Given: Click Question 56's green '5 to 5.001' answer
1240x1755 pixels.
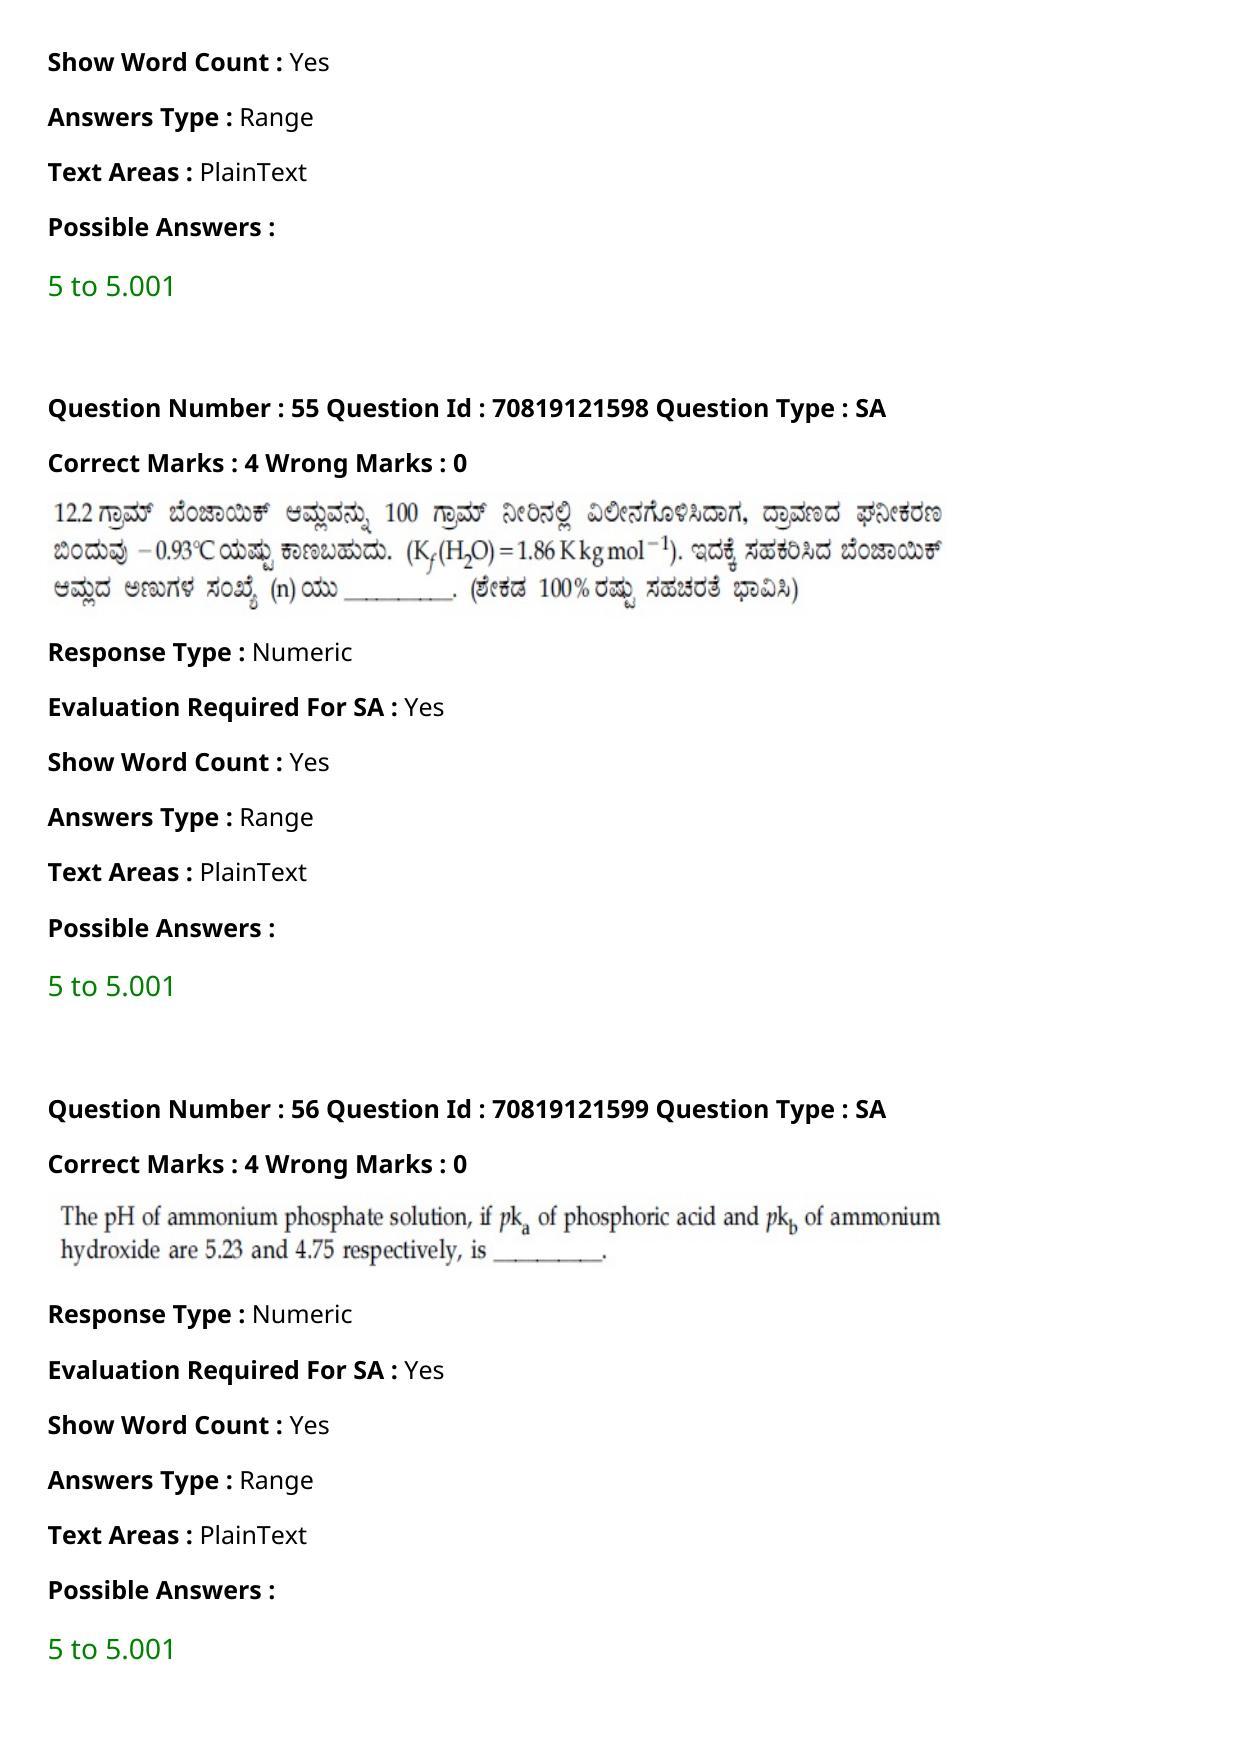Looking at the screenshot, I should [x=111, y=1649].
